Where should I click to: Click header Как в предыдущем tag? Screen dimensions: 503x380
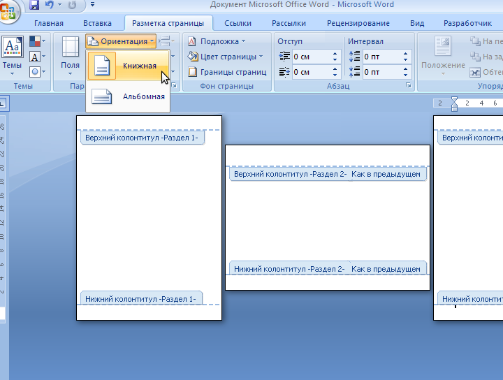pyautogui.click(x=386, y=174)
